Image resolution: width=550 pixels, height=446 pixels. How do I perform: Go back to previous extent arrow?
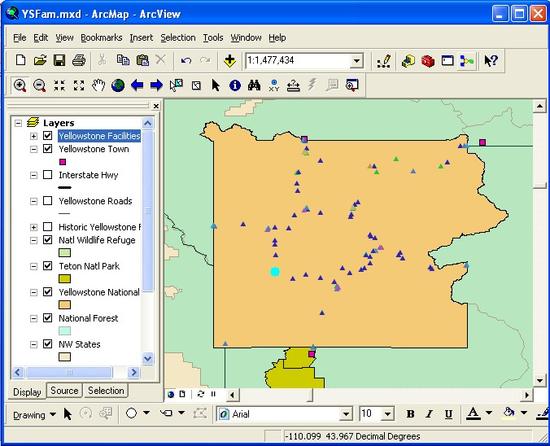click(x=137, y=85)
